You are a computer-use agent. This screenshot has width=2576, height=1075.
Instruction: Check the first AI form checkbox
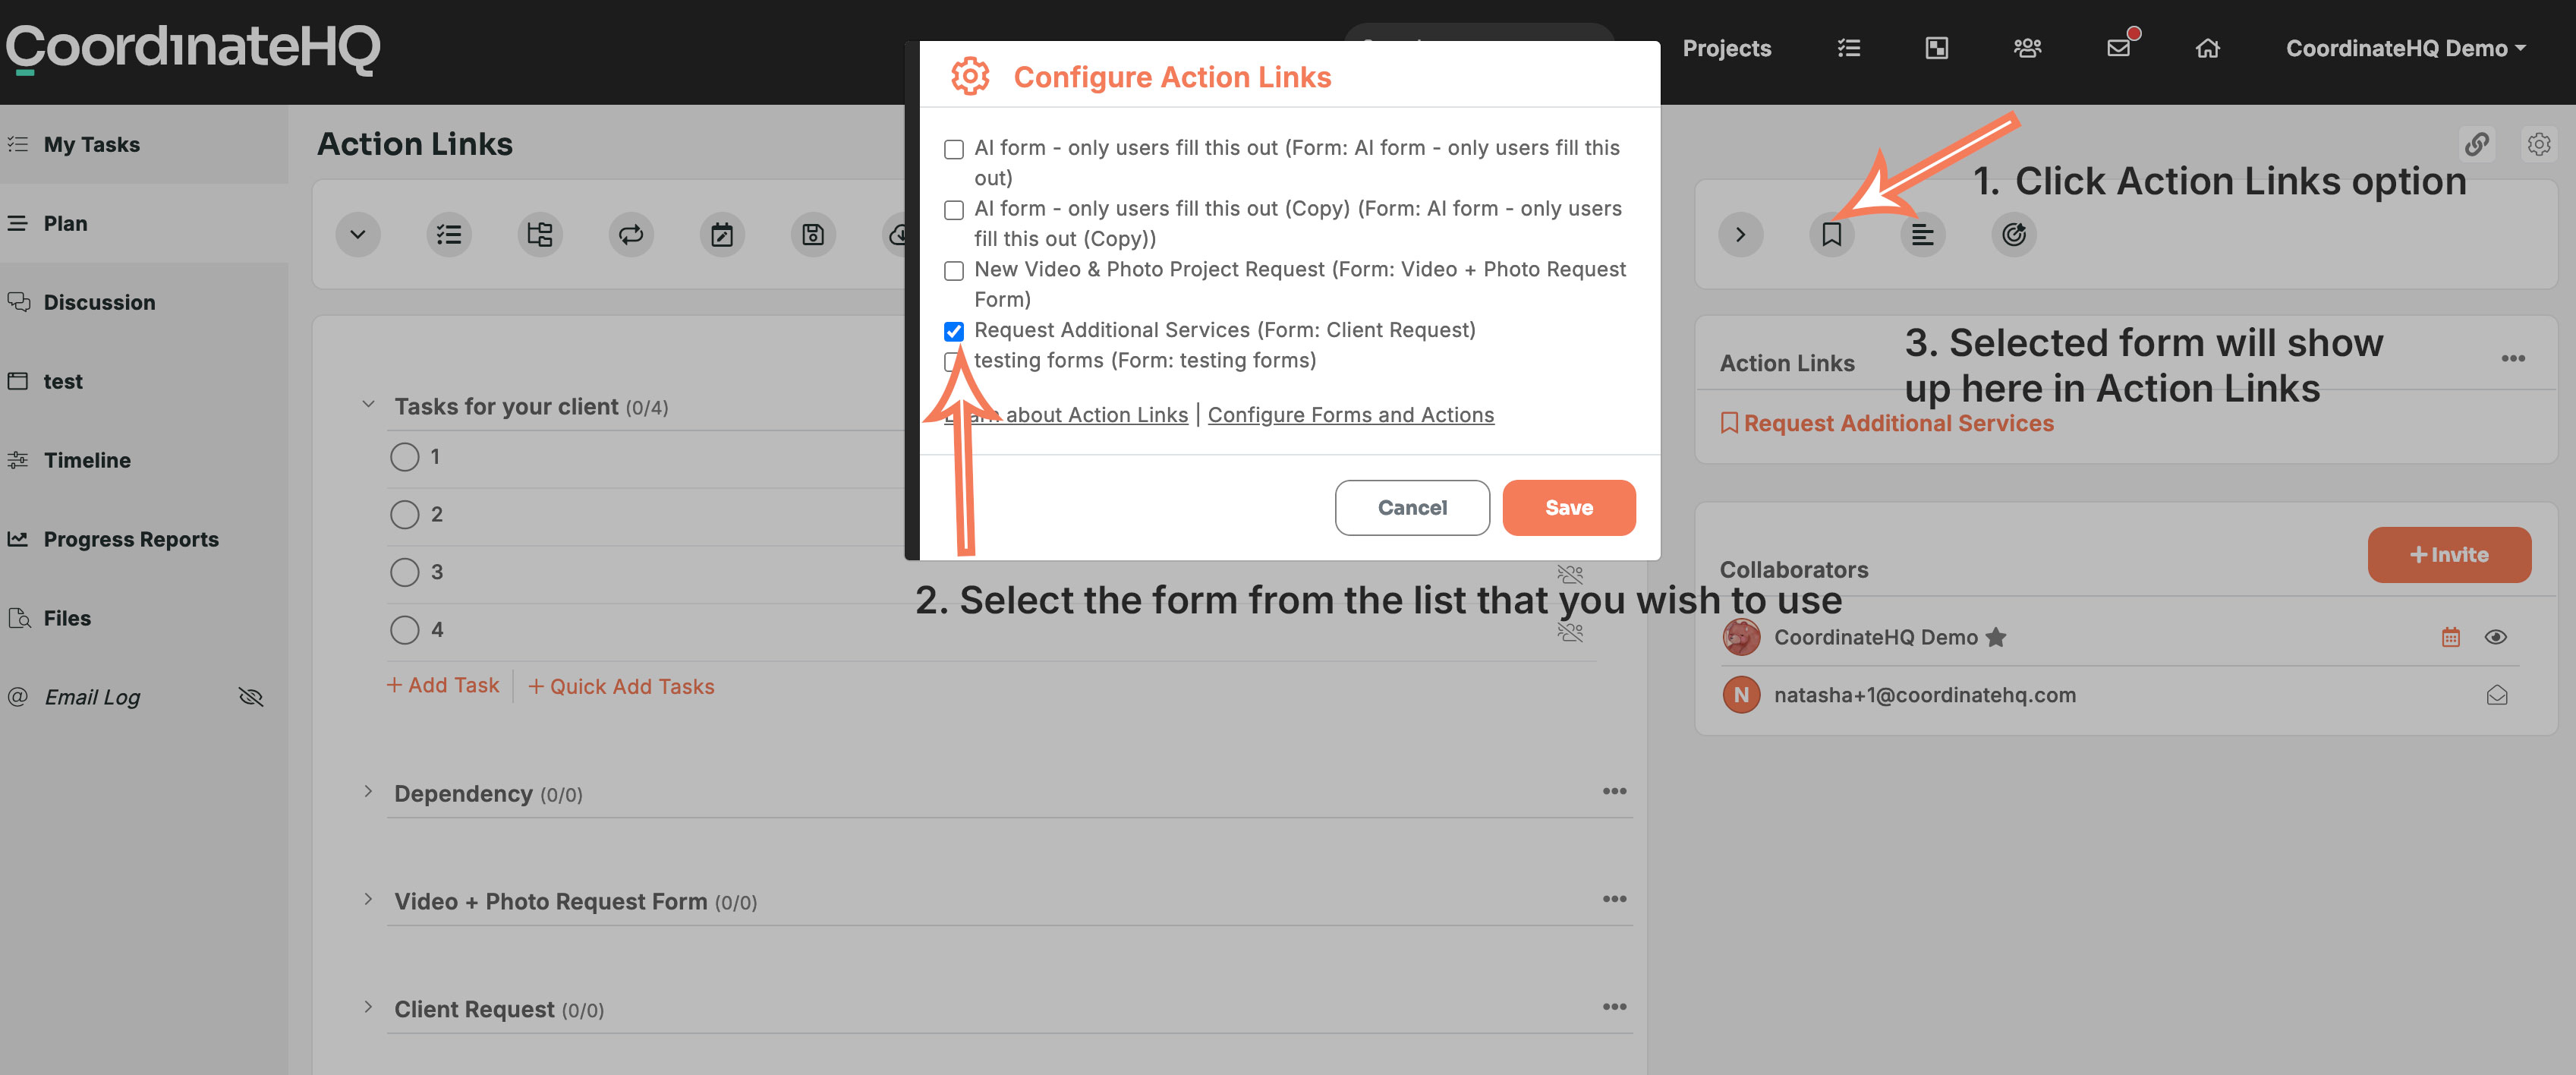[x=954, y=149]
